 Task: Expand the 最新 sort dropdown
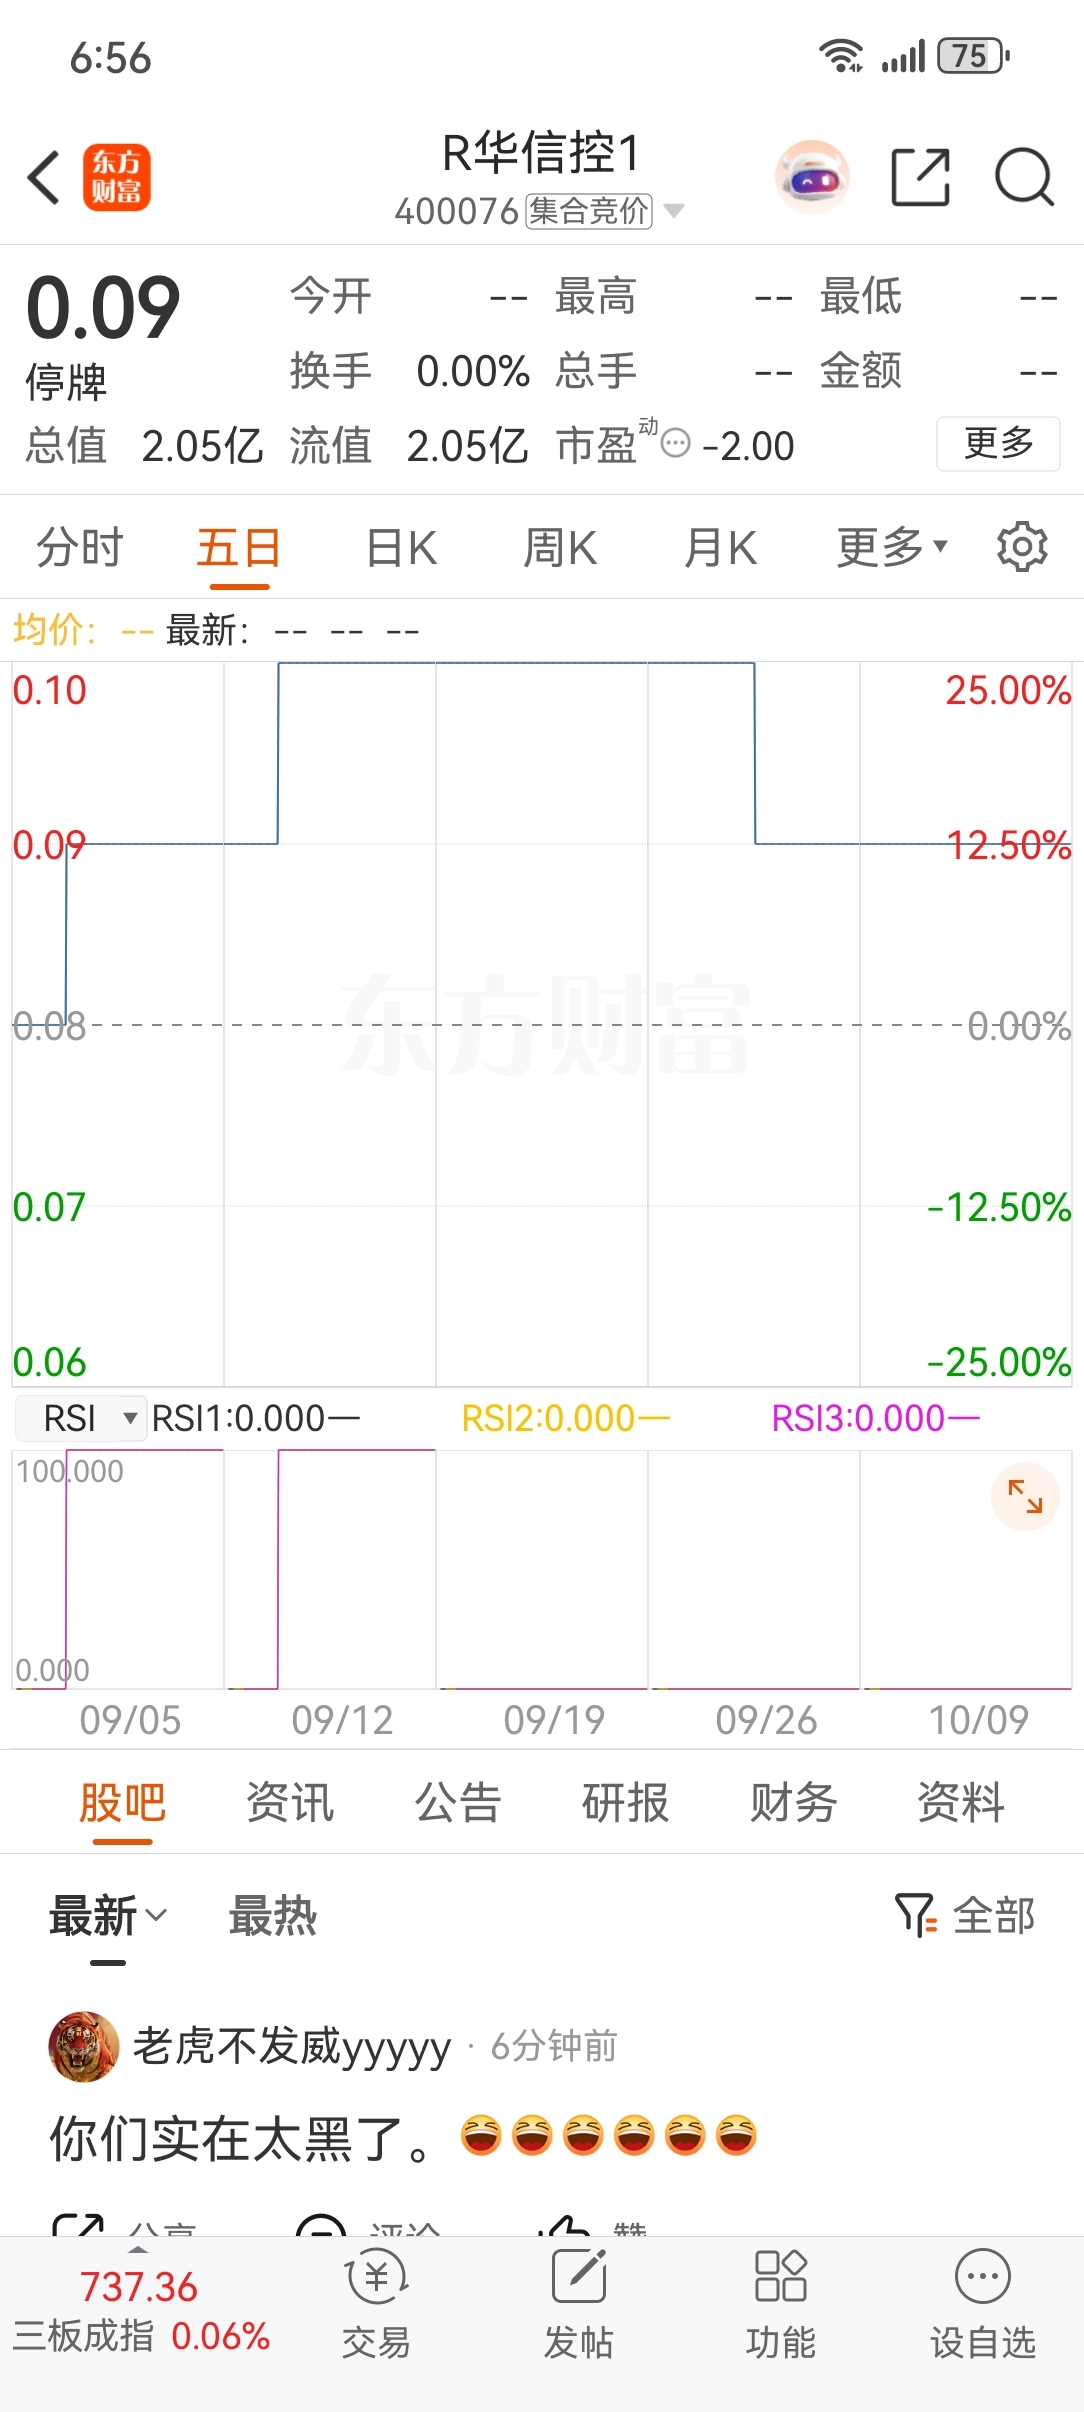click(x=109, y=1916)
